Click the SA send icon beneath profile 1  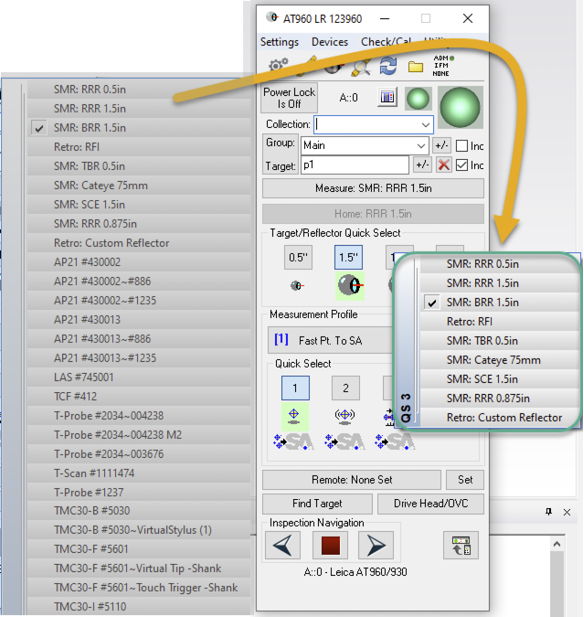pyautogui.click(x=294, y=442)
